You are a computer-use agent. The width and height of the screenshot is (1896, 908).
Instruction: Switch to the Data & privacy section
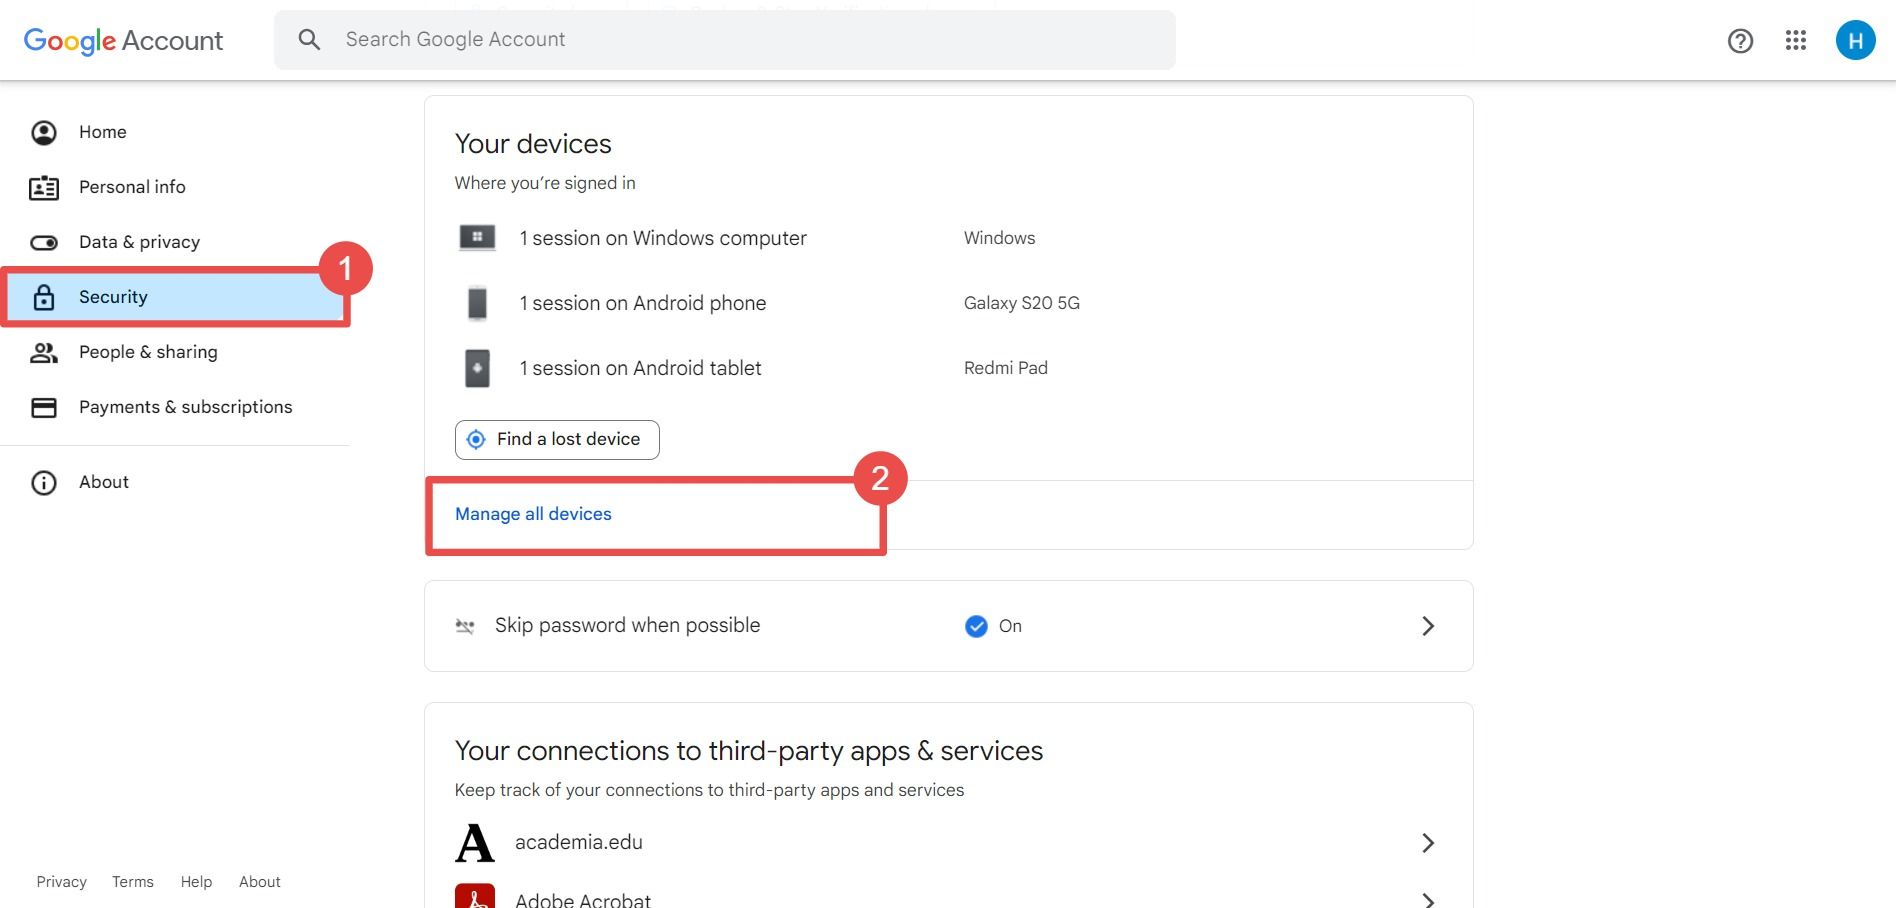coord(139,242)
